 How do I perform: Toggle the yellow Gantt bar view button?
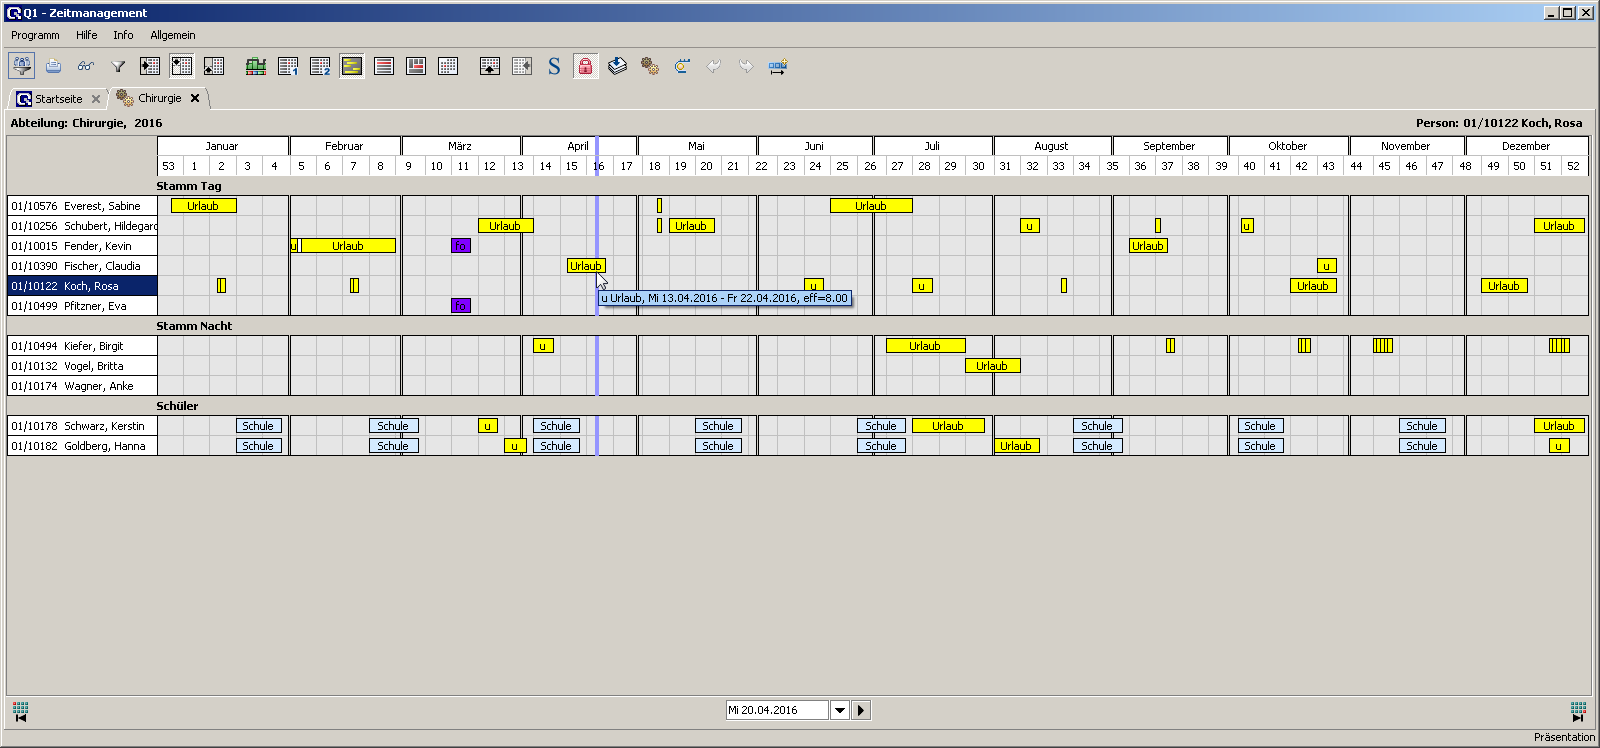pyautogui.click(x=352, y=66)
